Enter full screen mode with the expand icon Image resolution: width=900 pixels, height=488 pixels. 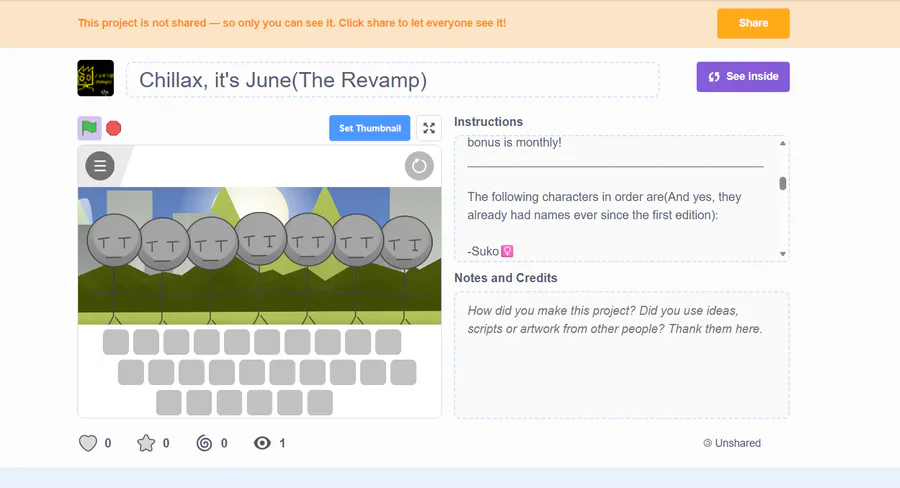429,128
